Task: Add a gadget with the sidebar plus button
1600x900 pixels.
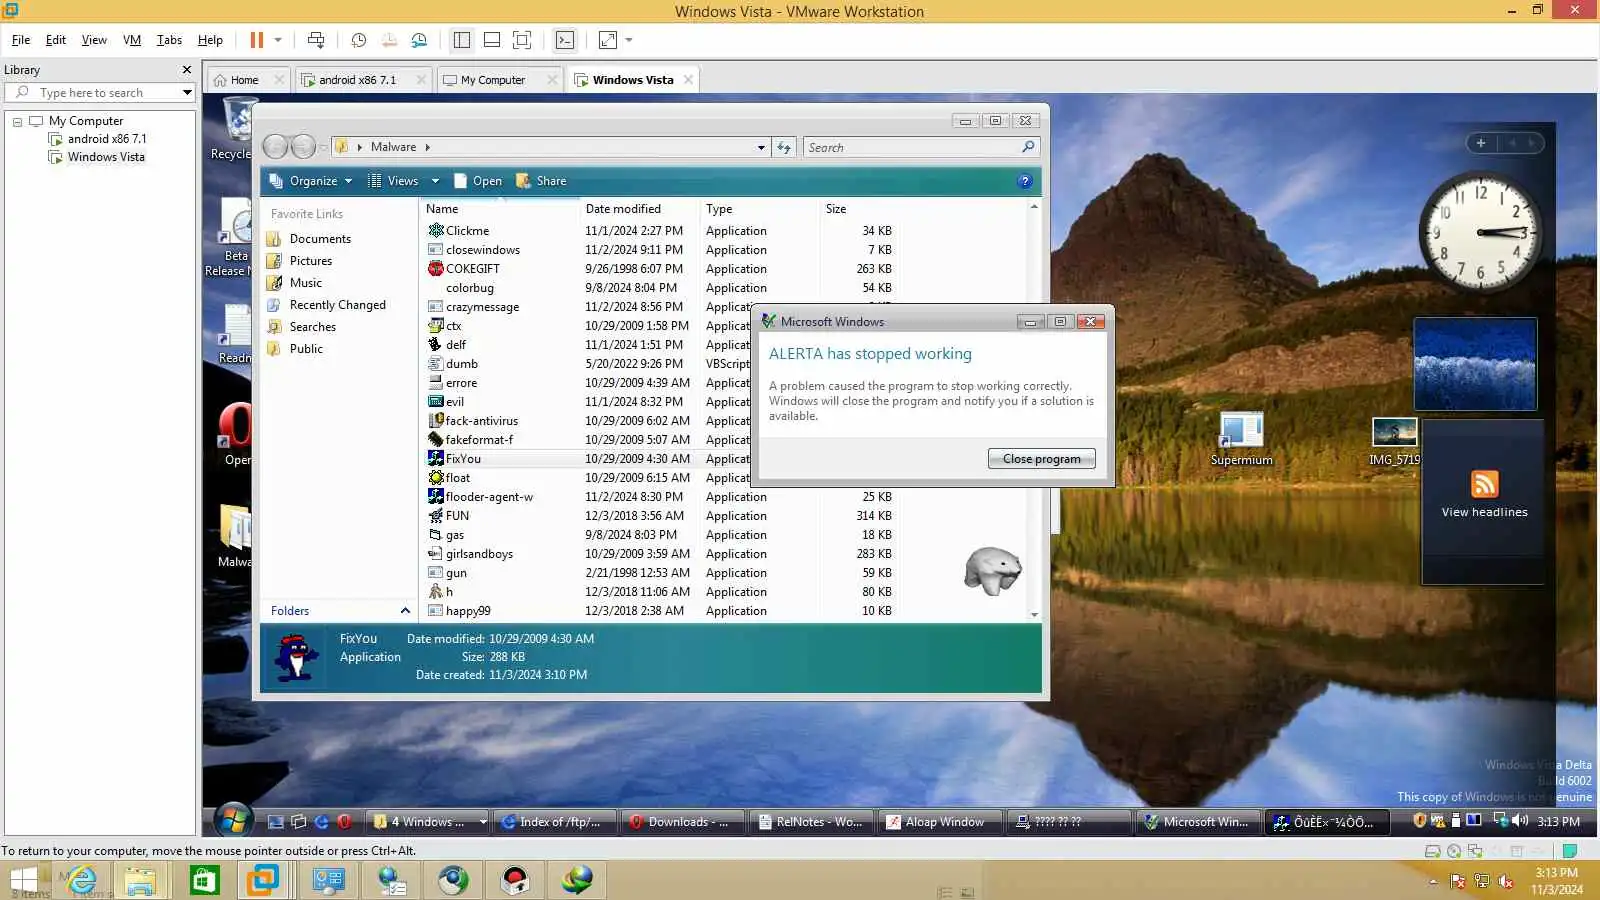Action: point(1481,143)
